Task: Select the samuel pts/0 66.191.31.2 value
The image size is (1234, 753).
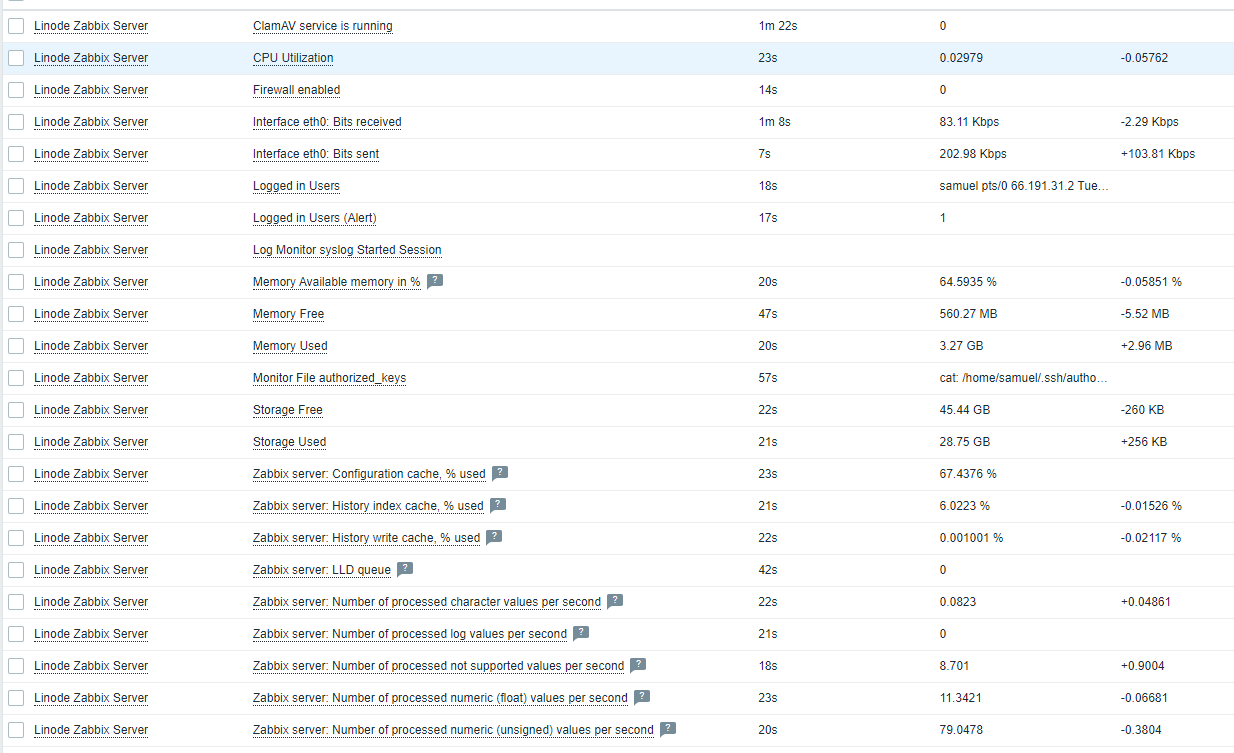Action: click(x=1023, y=186)
